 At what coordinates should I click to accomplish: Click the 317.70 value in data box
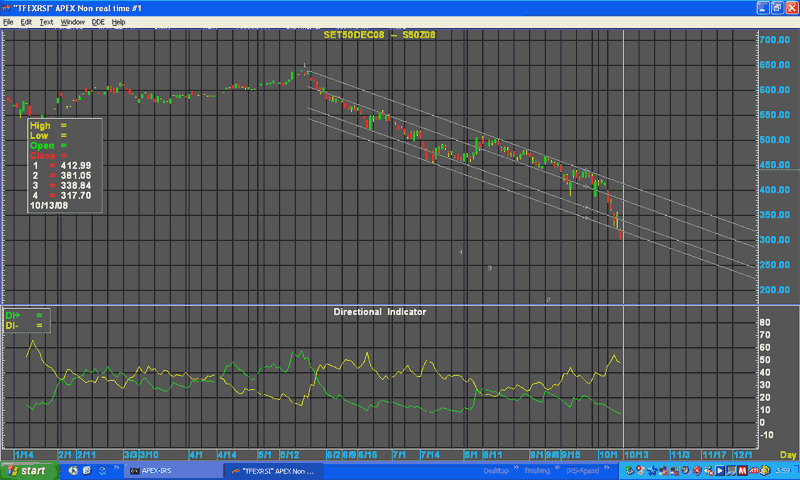[x=76, y=195]
